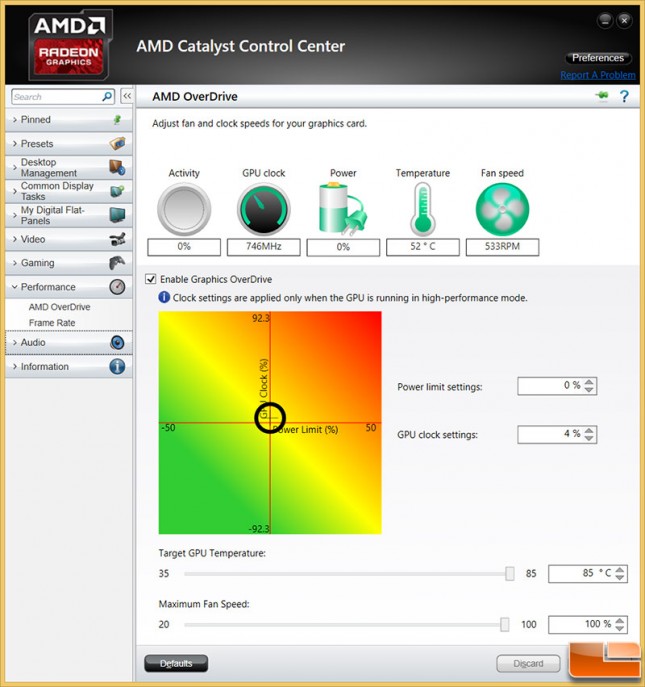Click the Defaults button
This screenshot has width=645, height=687.
176,663
